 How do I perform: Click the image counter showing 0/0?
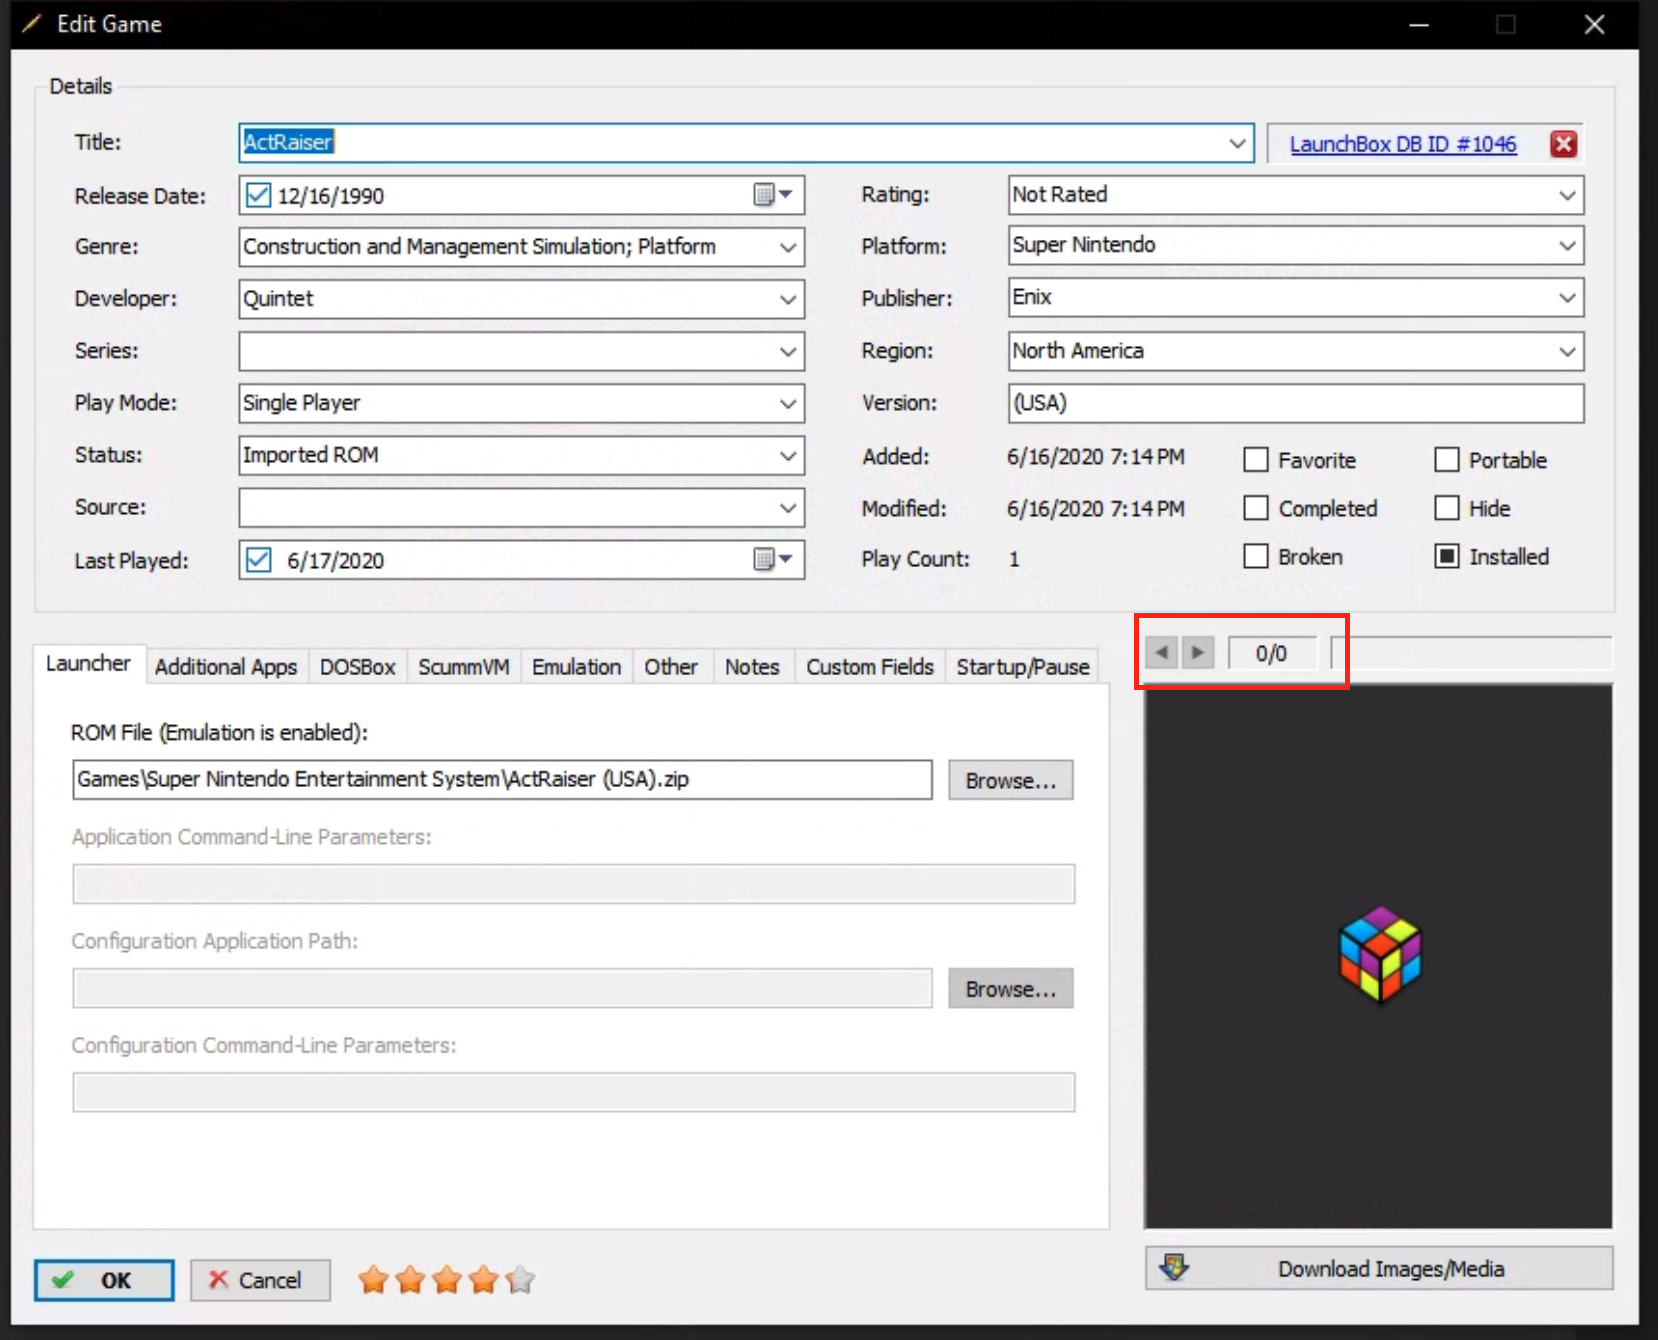click(x=1271, y=653)
